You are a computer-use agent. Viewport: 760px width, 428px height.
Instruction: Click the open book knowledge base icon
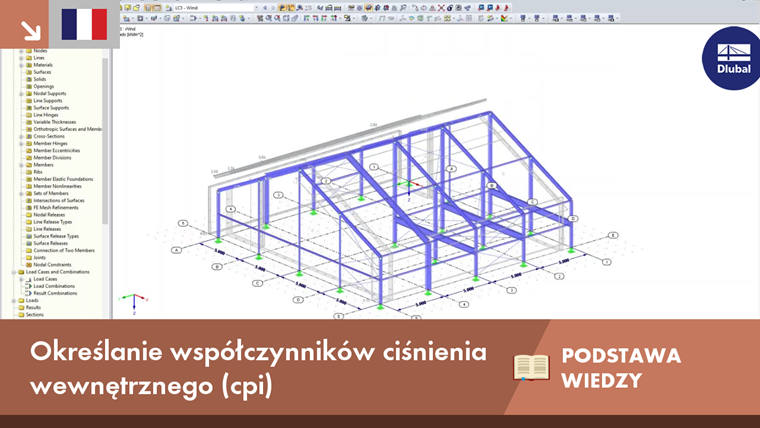(x=531, y=367)
